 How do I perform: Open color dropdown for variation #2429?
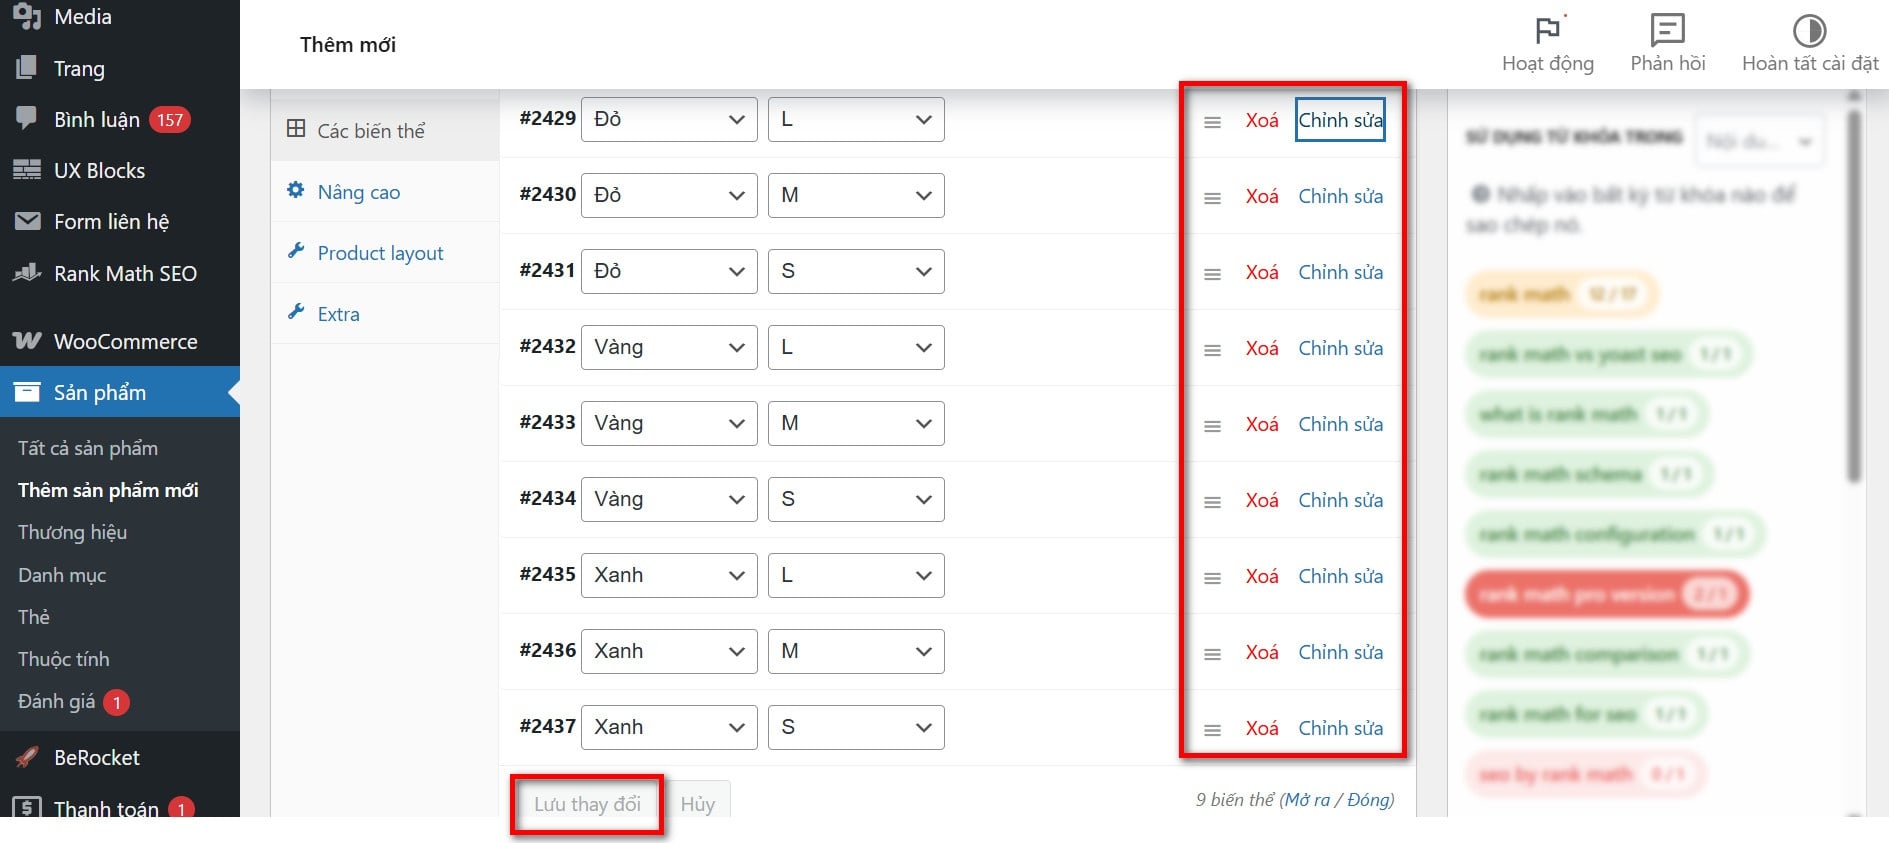668,120
